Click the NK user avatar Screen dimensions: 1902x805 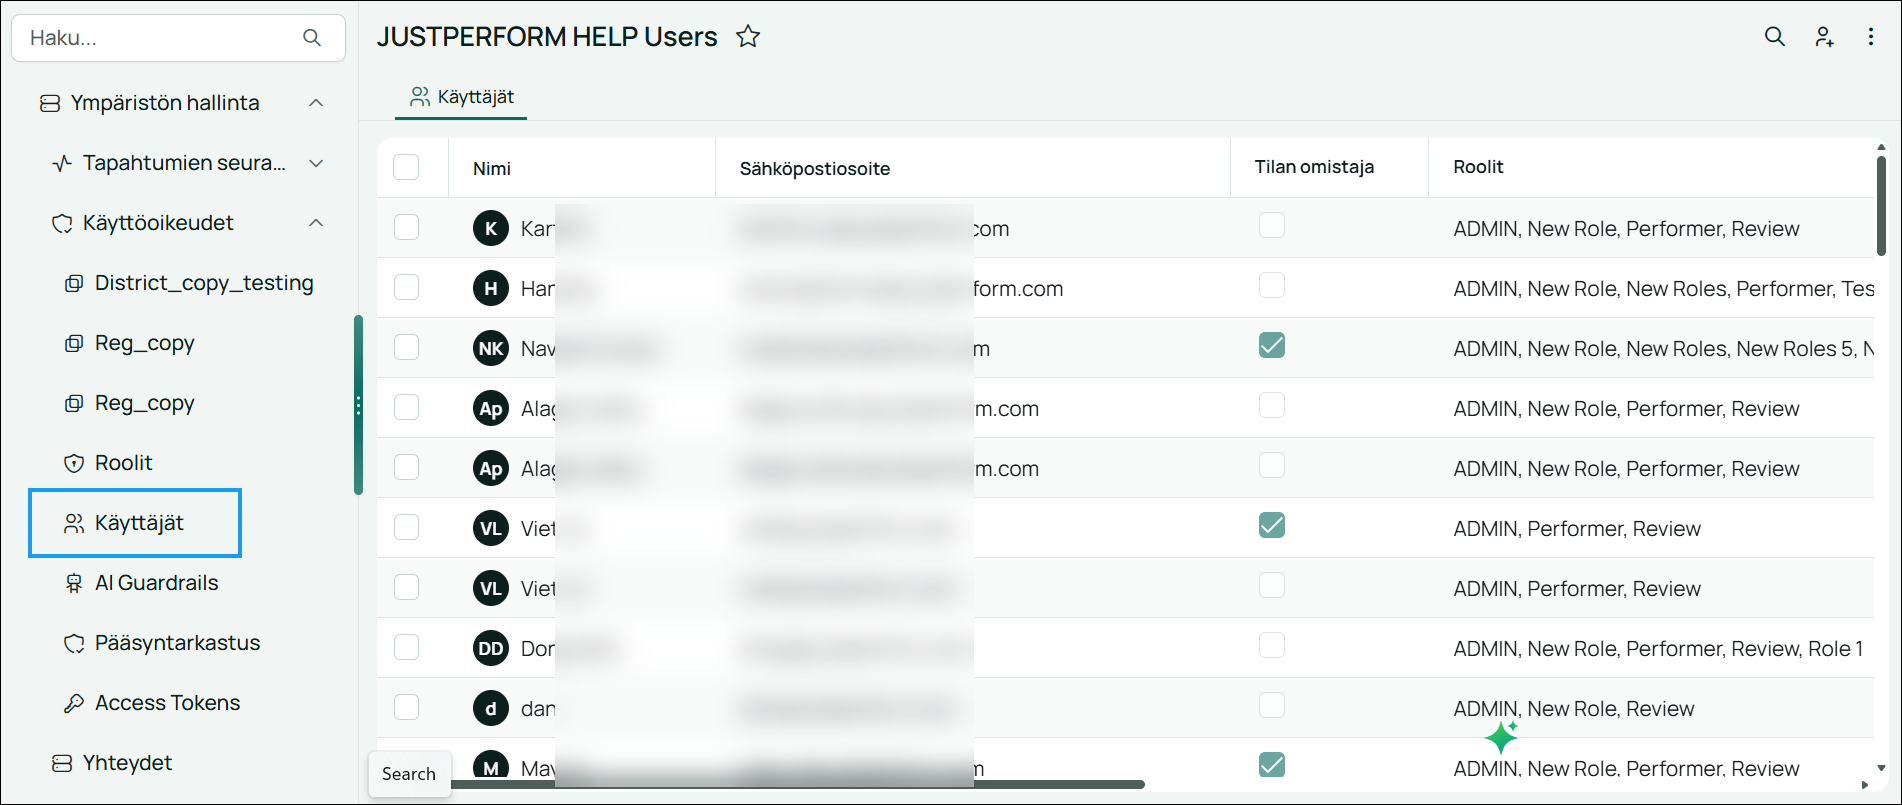click(491, 348)
